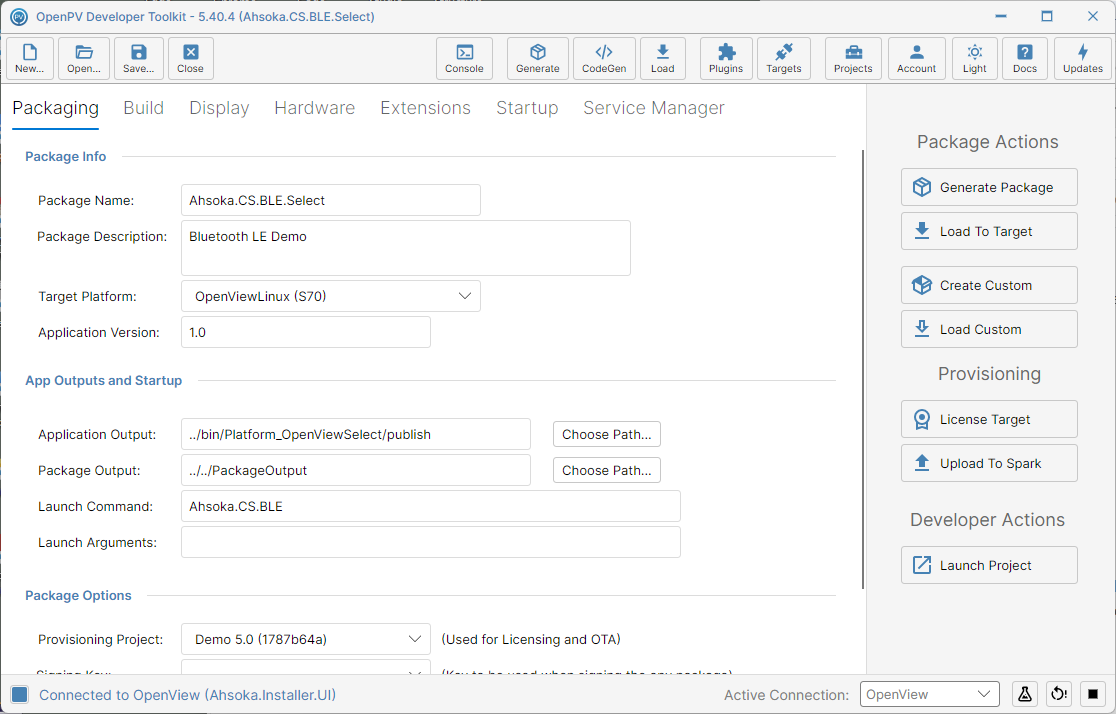The height and width of the screenshot is (714, 1116).
Task: Click the refresh icon in status bar
Action: pyautogui.click(x=1059, y=694)
